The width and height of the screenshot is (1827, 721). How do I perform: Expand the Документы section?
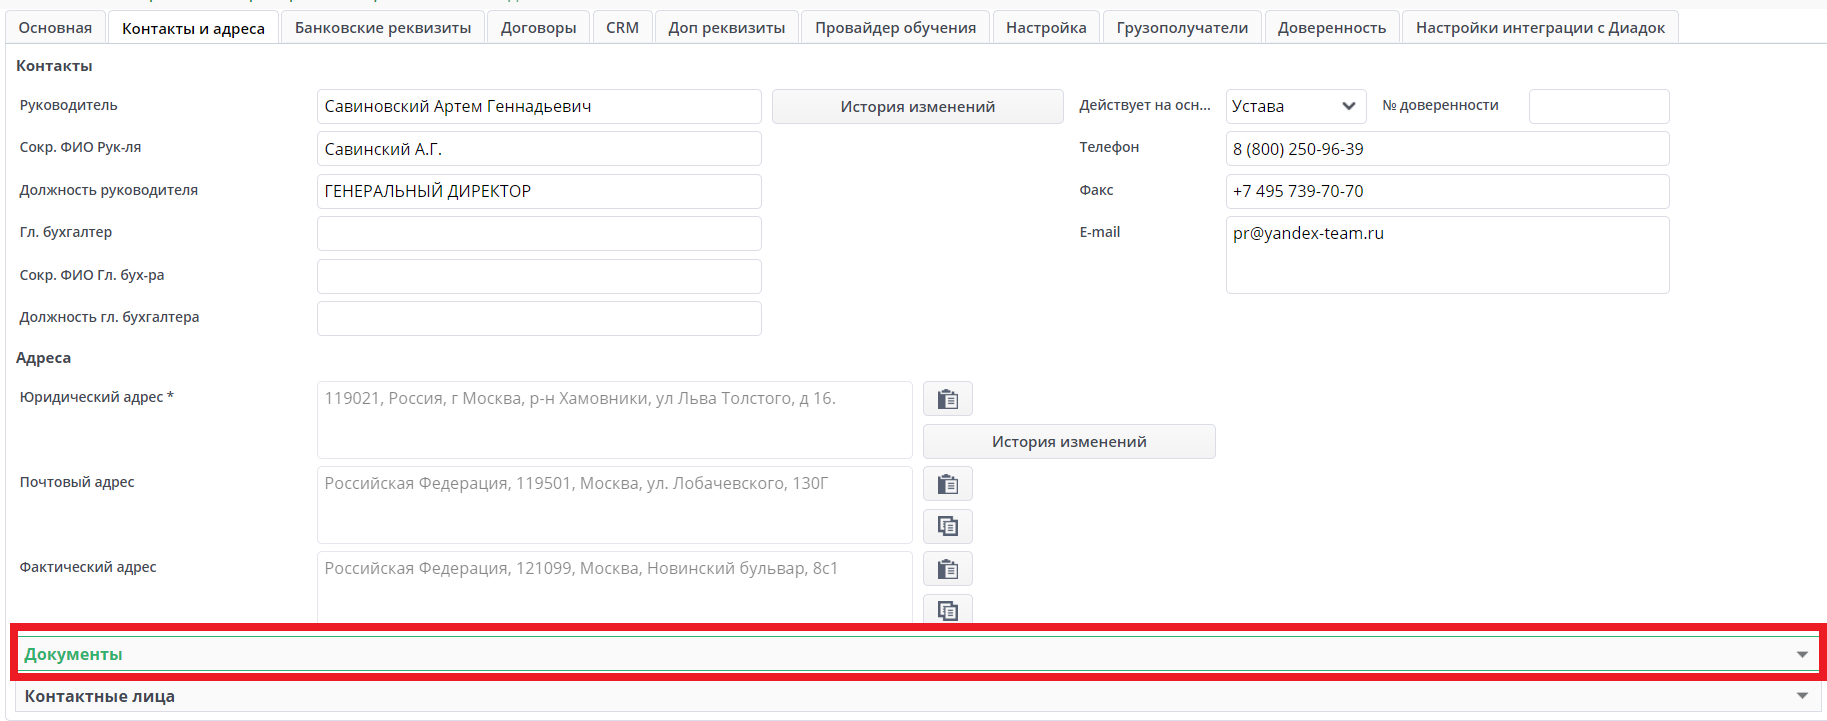[918, 654]
